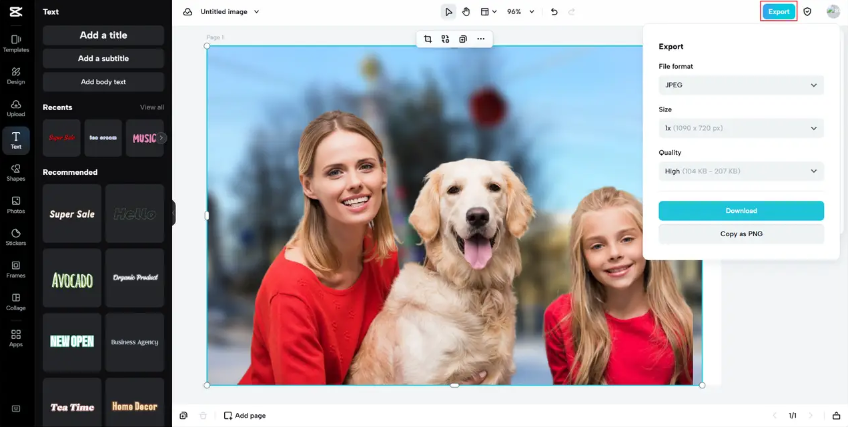Click the duplicate page icon at bottom left

184,416
